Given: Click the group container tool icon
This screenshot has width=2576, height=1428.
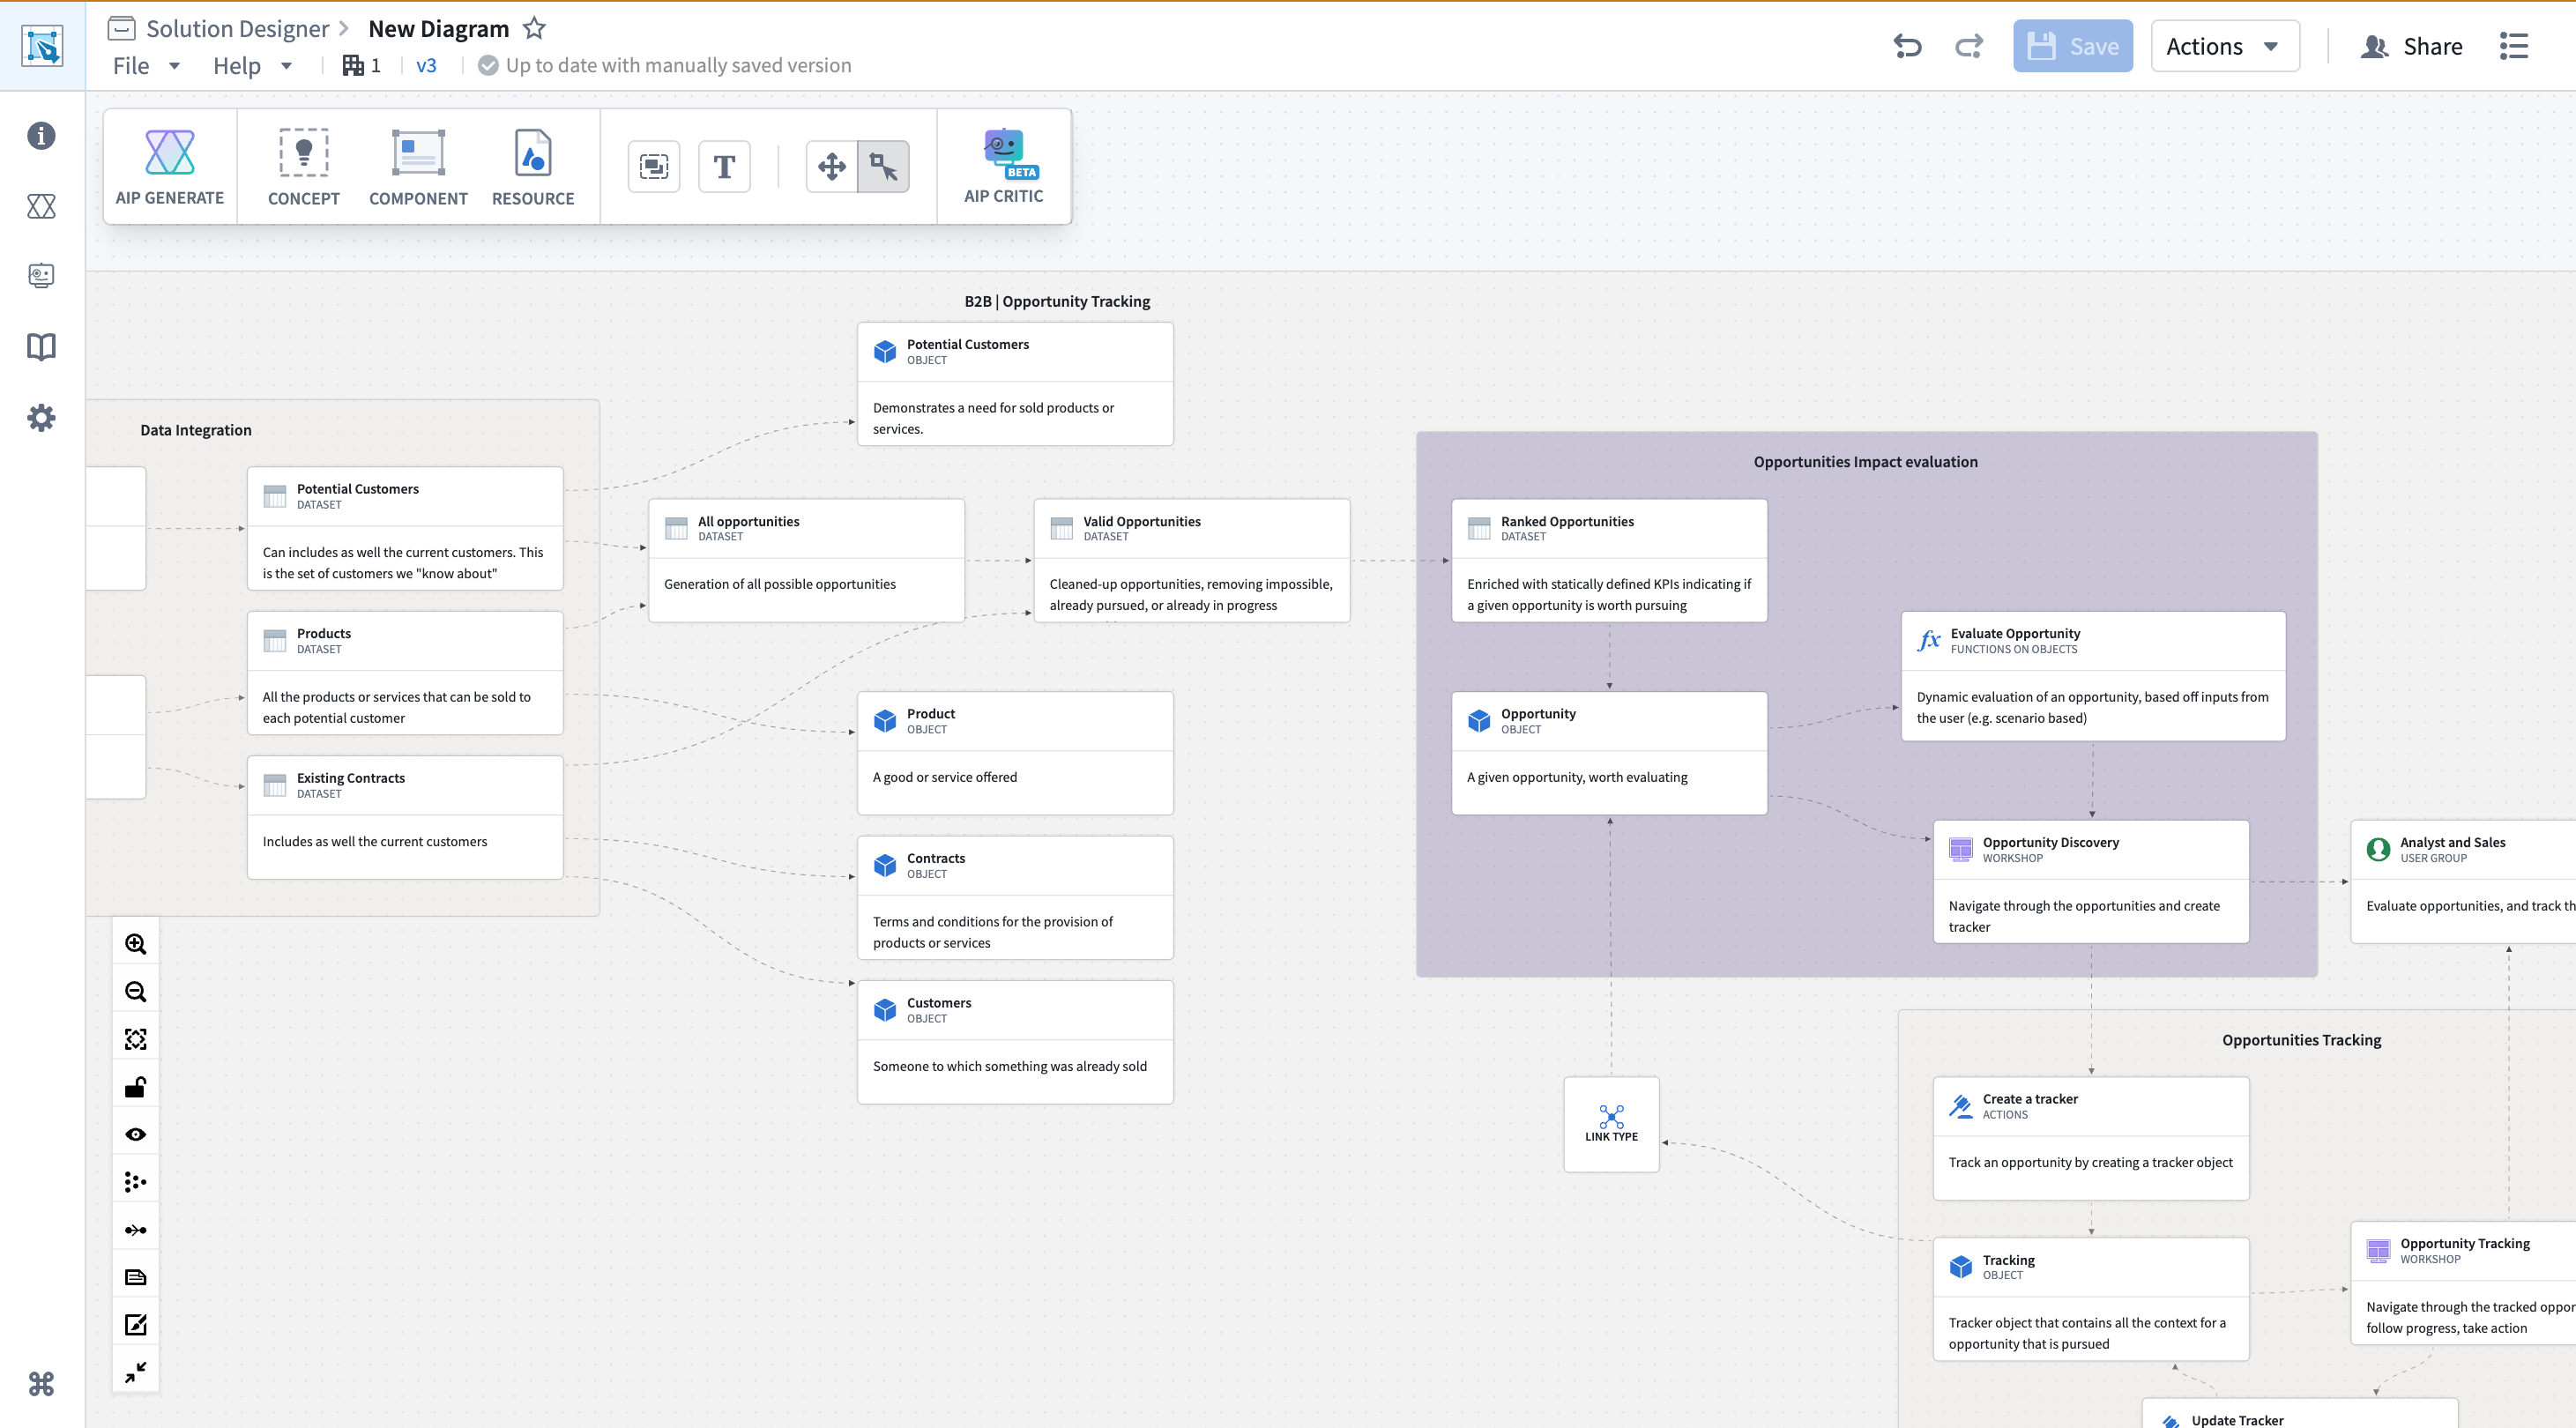Looking at the screenshot, I should coord(654,166).
